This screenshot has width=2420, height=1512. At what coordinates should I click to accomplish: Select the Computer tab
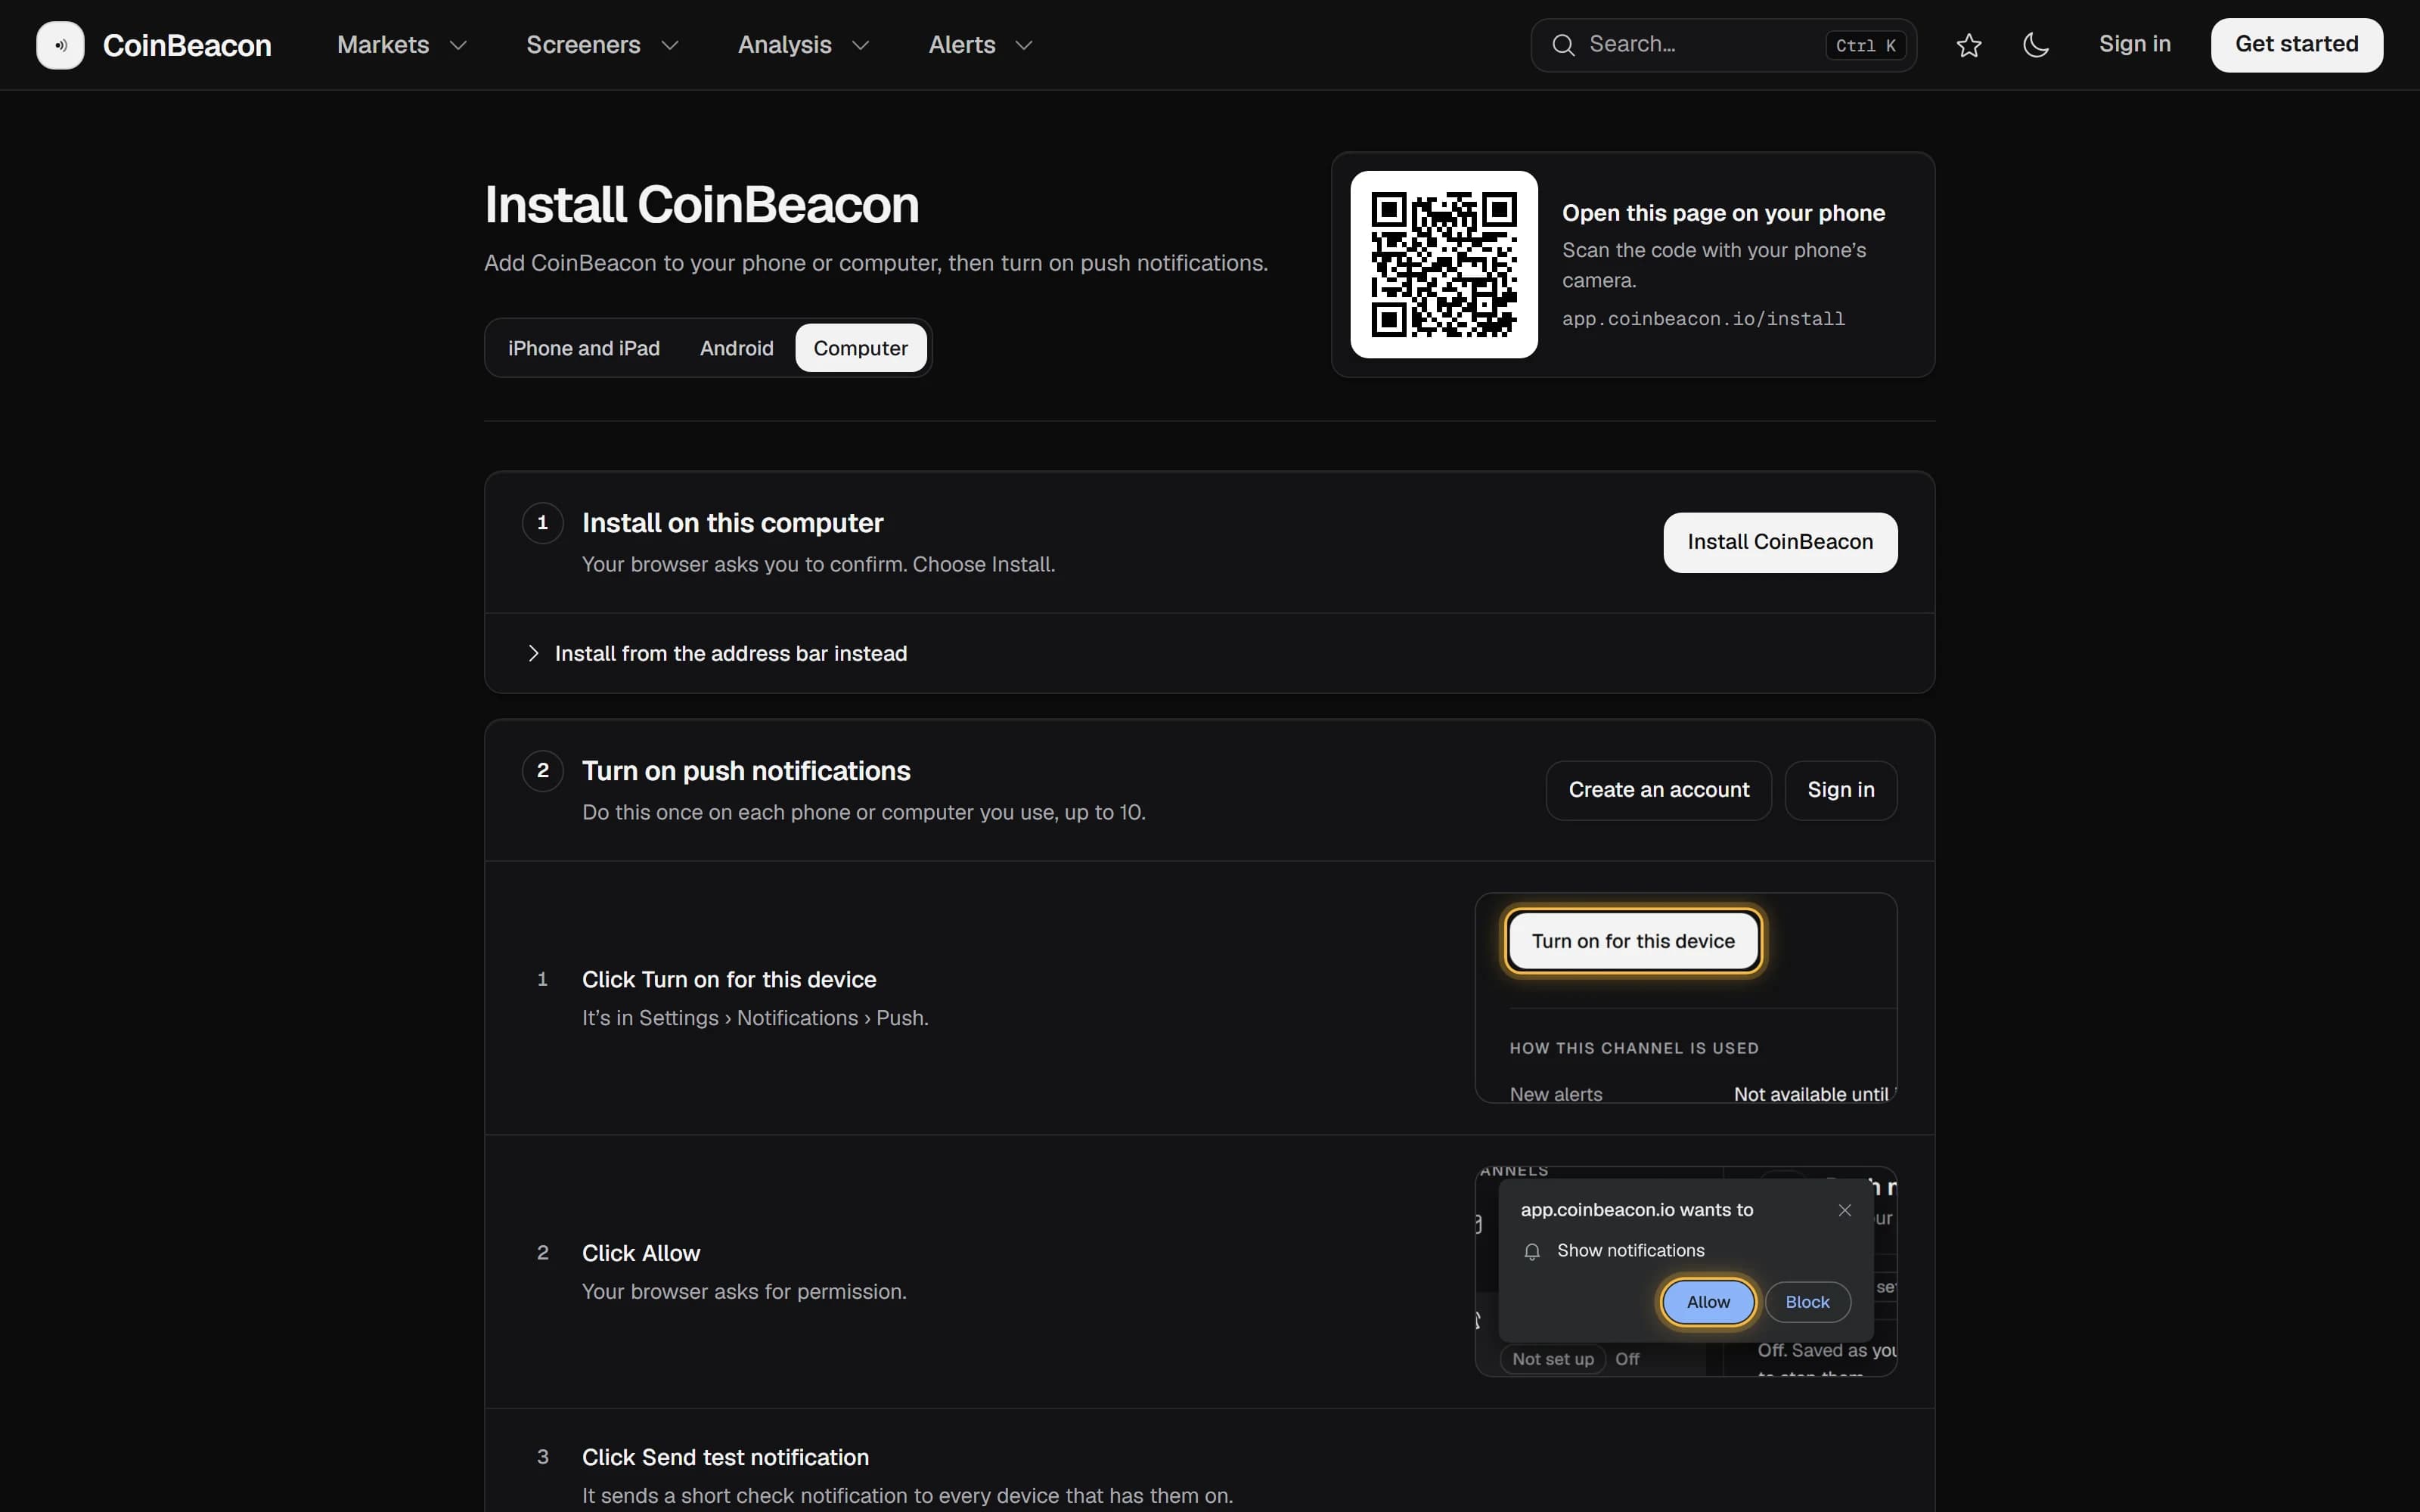(x=860, y=348)
